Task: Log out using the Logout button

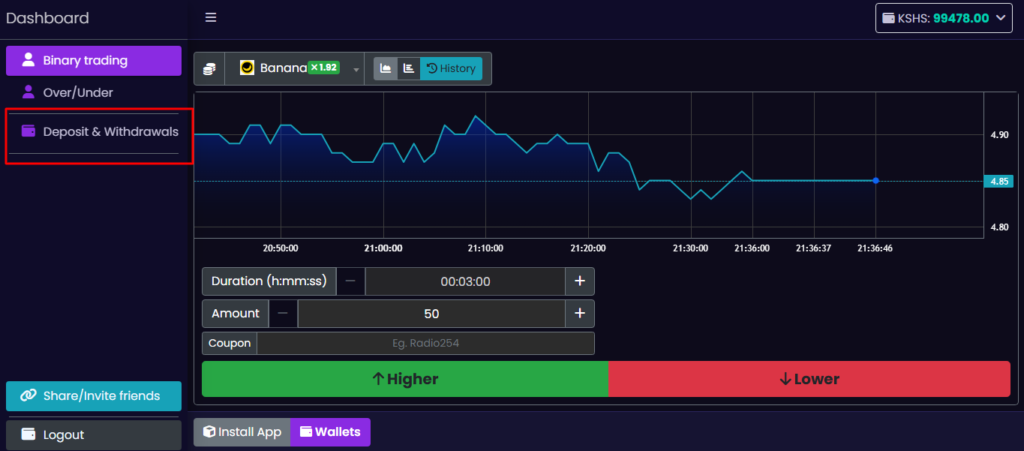Action: tap(94, 435)
